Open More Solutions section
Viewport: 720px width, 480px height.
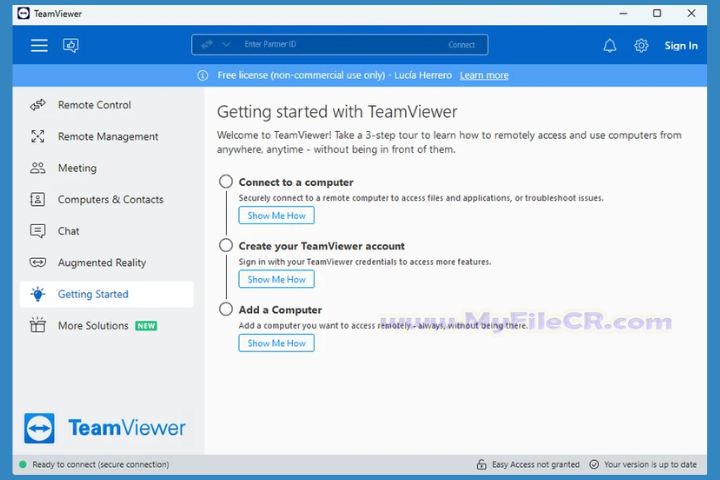click(x=107, y=326)
